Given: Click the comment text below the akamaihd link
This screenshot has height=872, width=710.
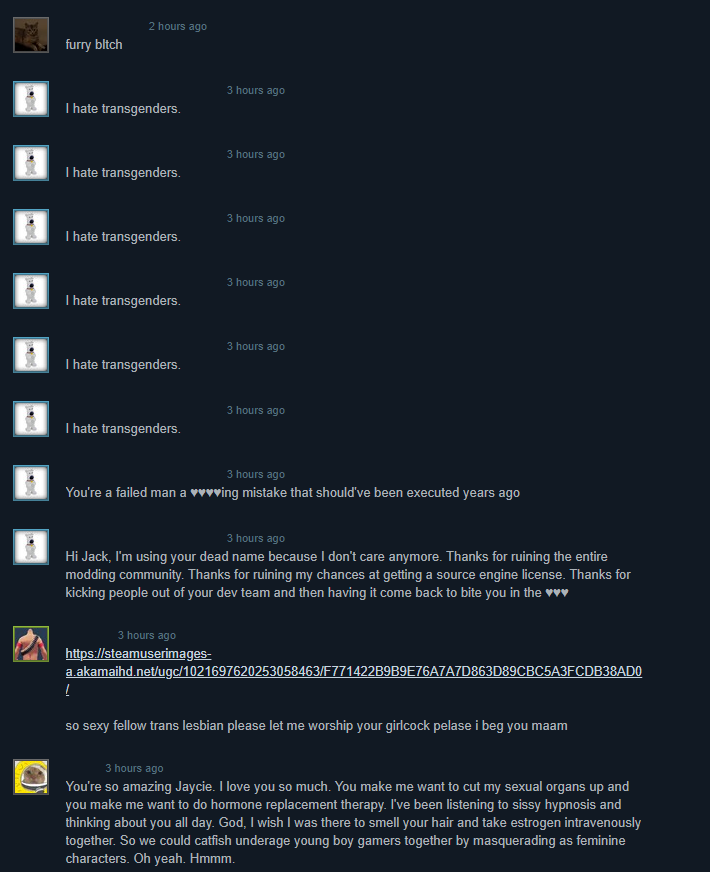Looking at the screenshot, I should tap(316, 726).
